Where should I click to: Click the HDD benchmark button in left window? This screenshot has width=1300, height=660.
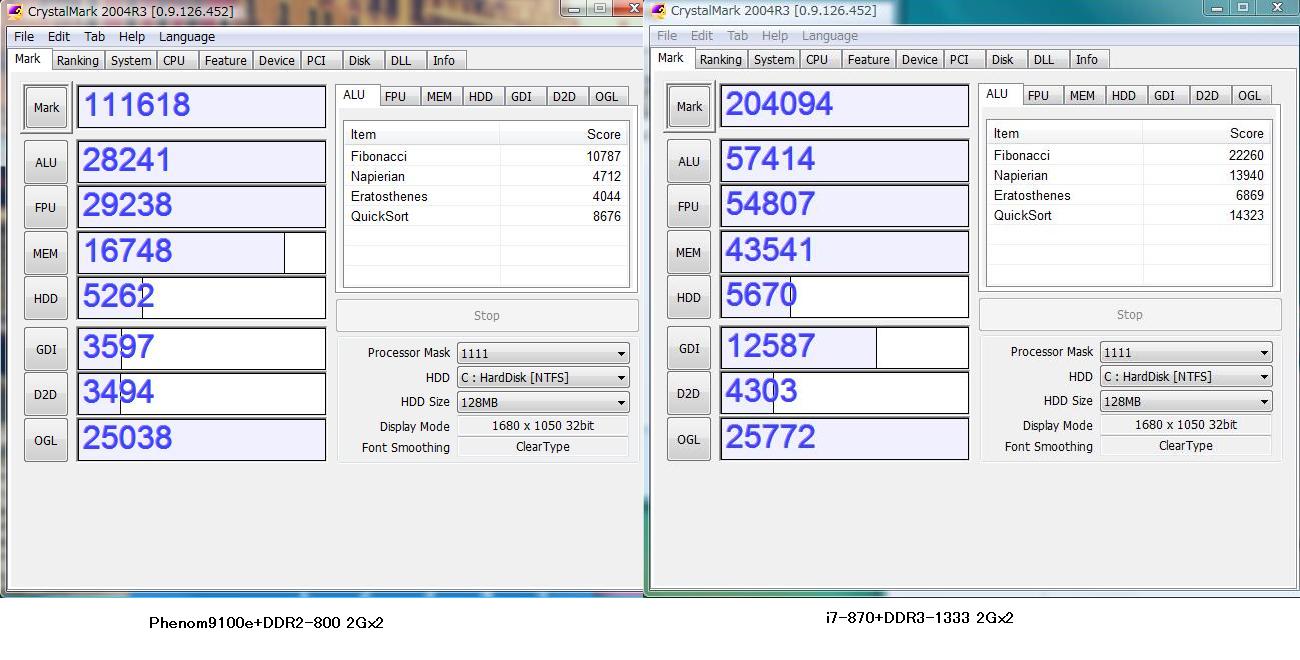(46, 299)
